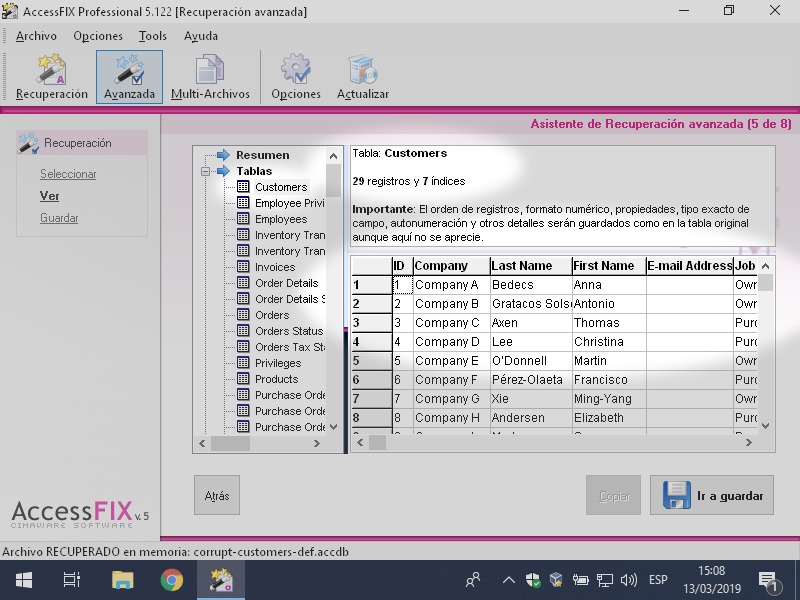Collapse the Tablas tree node
This screenshot has width=800, height=600.
205,171
